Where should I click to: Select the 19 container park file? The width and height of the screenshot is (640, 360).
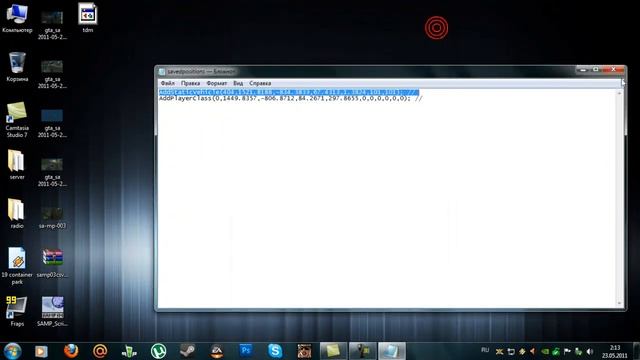17,266
